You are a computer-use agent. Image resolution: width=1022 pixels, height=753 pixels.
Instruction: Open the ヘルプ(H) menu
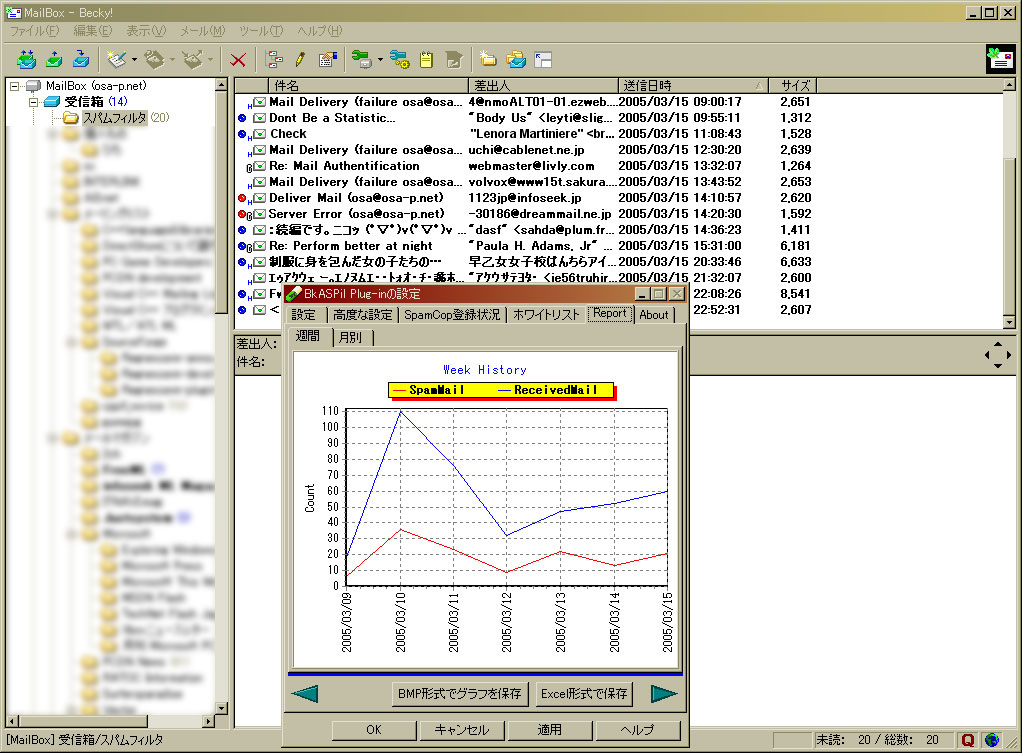coord(319,31)
